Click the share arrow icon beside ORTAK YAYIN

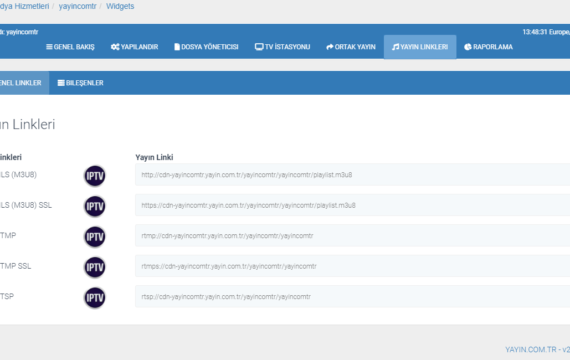(x=330, y=47)
